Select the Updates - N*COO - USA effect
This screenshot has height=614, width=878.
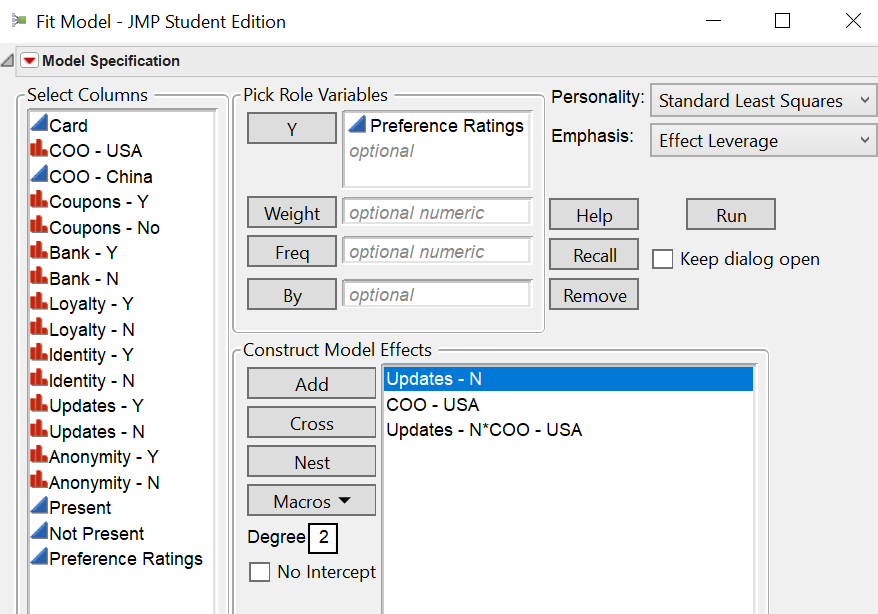click(484, 430)
